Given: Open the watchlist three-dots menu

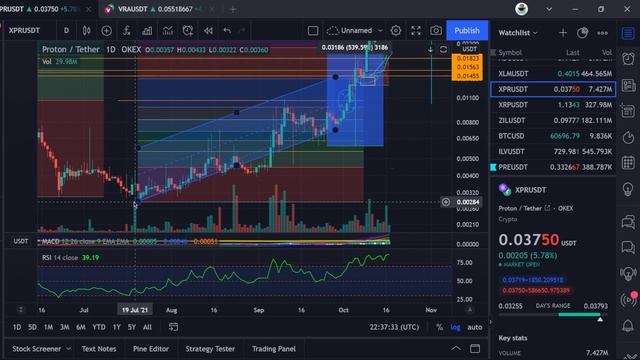Looking at the screenshot, I should coord(602,33).
